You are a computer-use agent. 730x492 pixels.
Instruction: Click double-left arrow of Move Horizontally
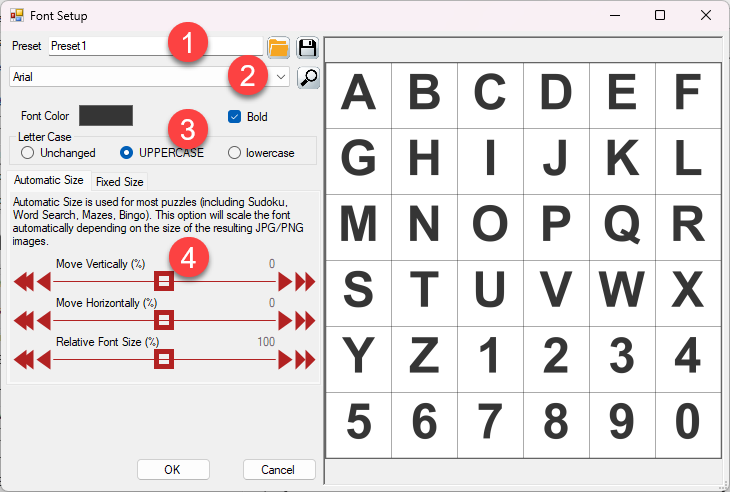coord(23,321)
